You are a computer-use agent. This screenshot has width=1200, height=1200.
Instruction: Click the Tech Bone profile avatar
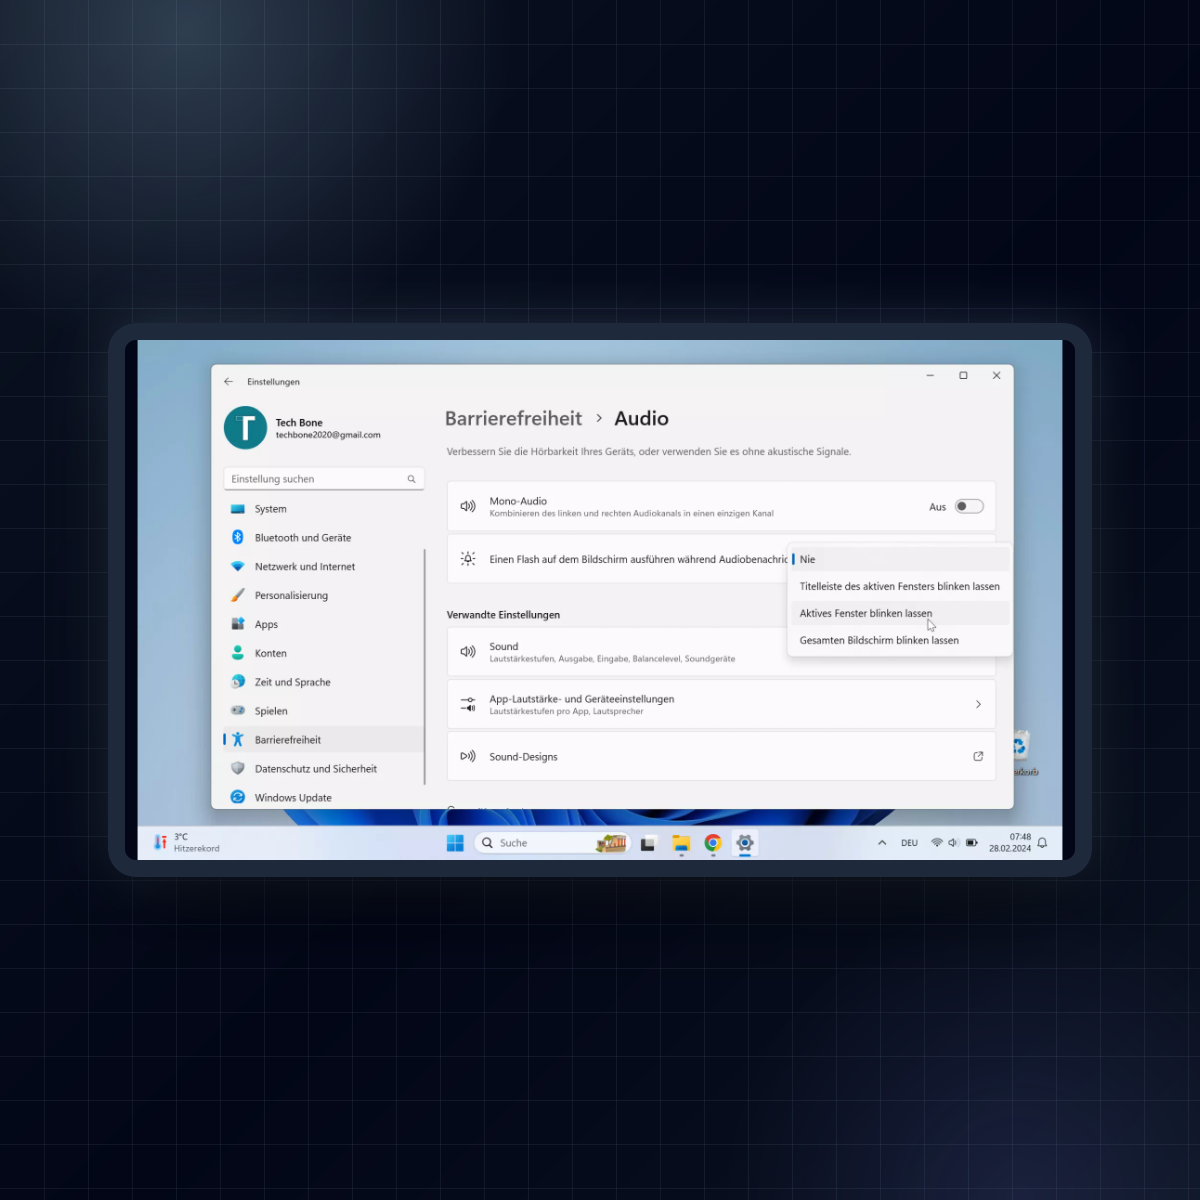point(245,428)
